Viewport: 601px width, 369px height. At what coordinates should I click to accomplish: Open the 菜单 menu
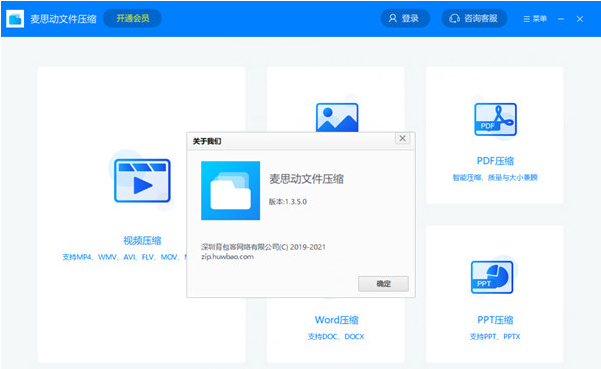pyautogui.click(x=535, y=19)
